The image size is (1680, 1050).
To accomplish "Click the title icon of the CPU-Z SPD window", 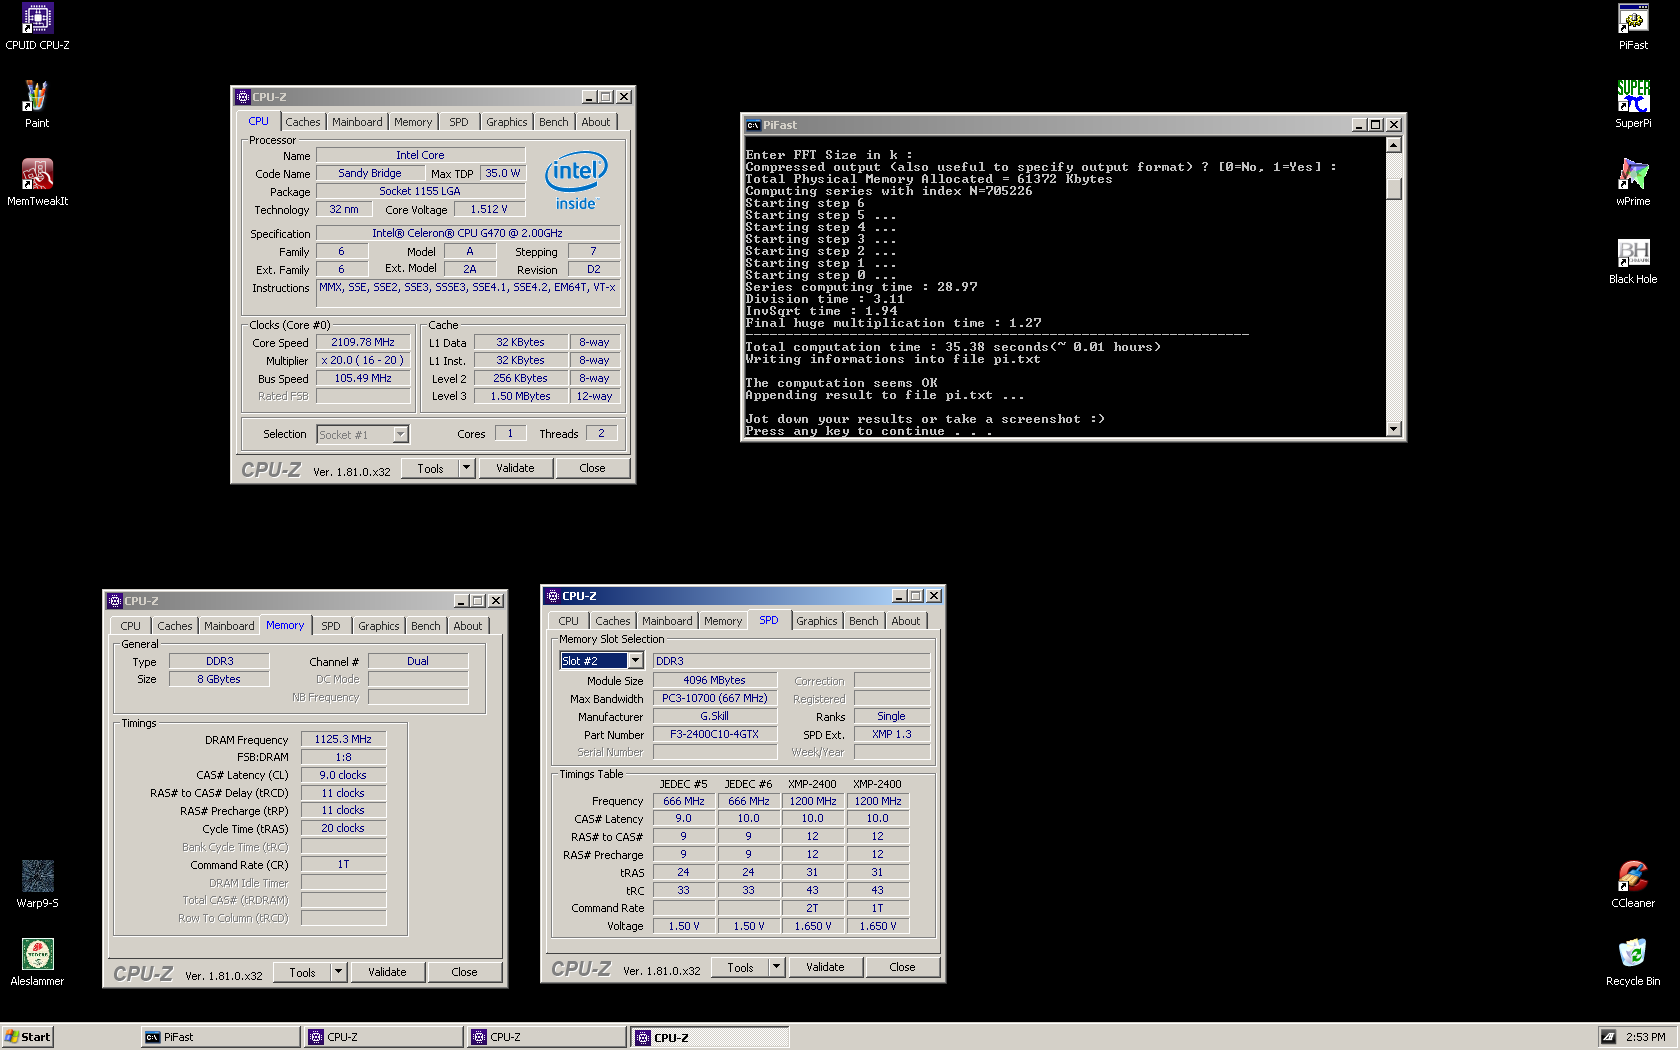I will pyautogui.click(x=552, y=596).
